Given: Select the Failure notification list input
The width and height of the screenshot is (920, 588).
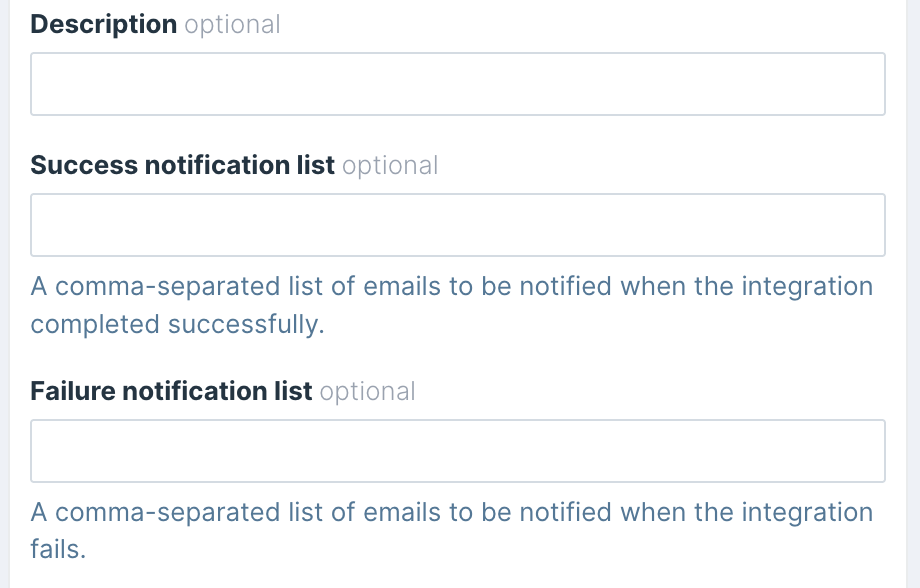Looking at the screenshot, I should [457, 451].
